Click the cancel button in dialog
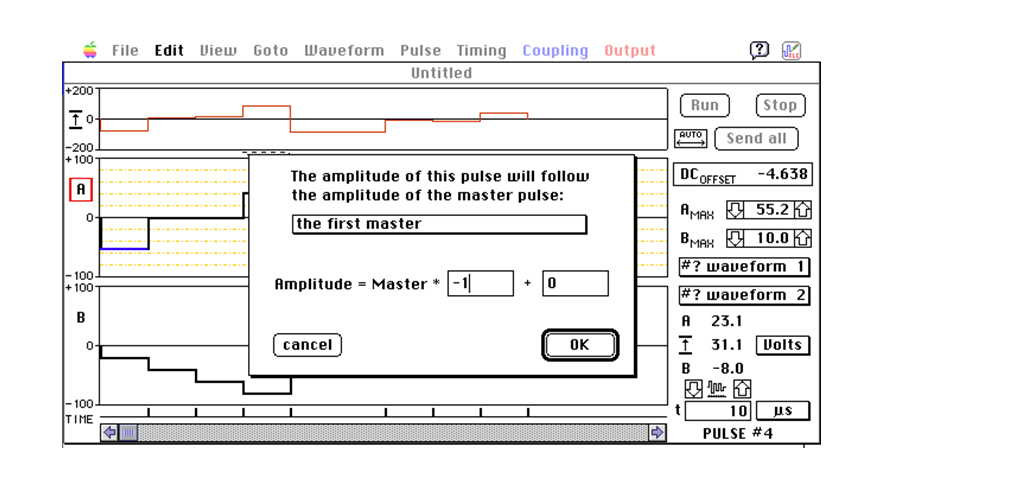 point(307,345)
